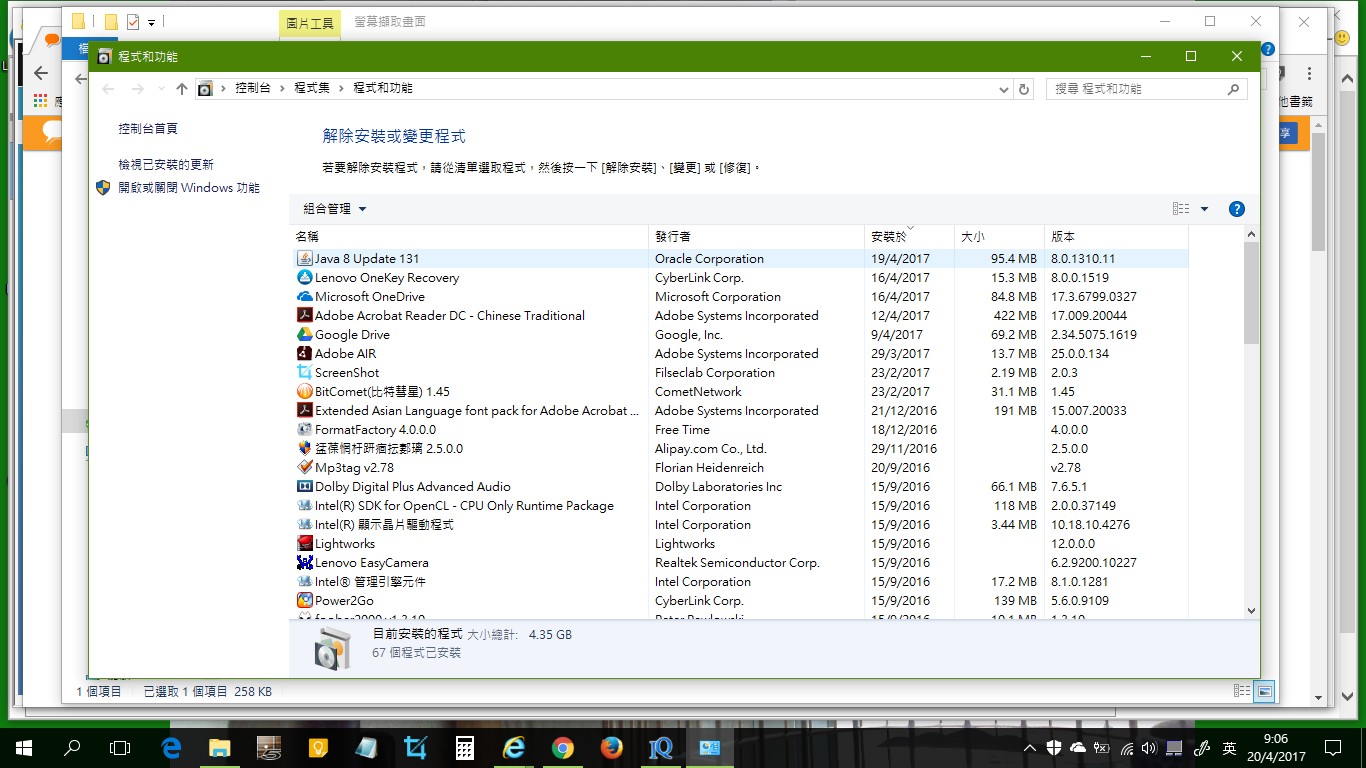Open the 控制台首頁 link
This screenshot has width=1366, height=768.
(x=148, y=129)
